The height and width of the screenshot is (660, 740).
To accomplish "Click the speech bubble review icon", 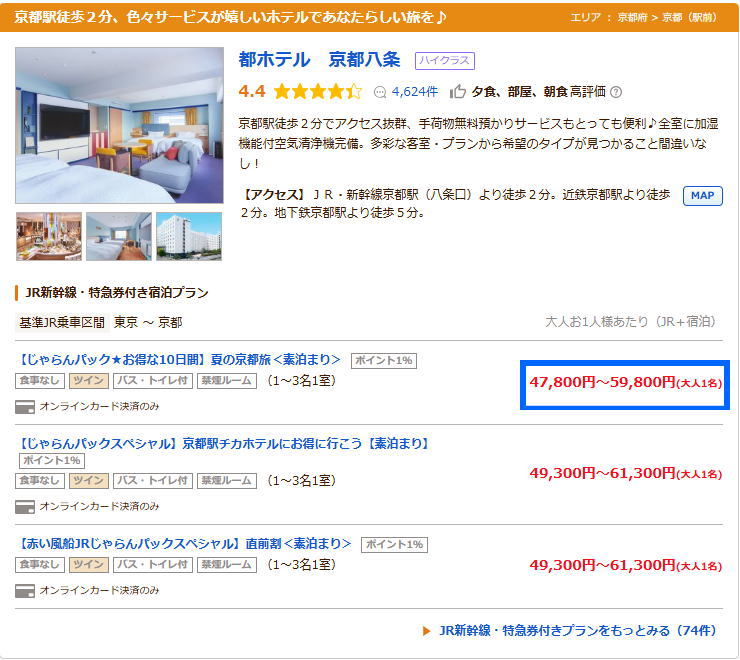I will 379,92.
